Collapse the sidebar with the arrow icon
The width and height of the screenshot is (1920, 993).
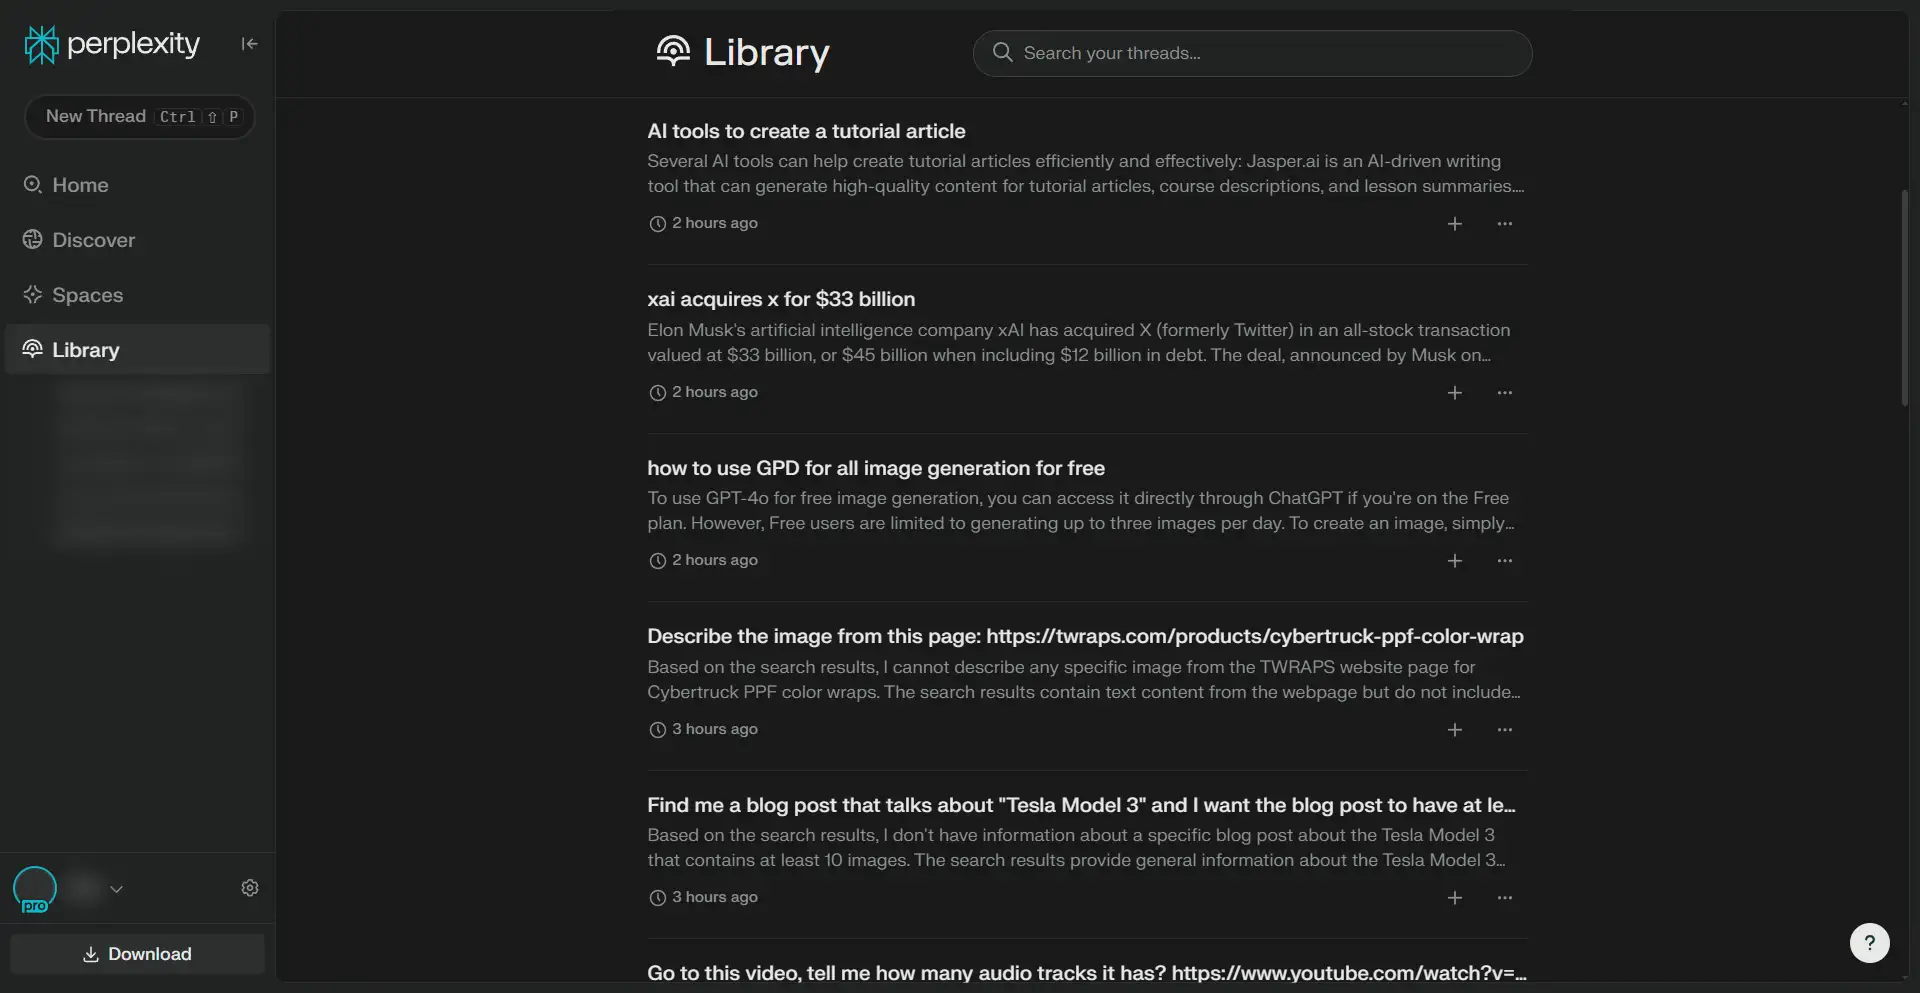pos(249,44)
